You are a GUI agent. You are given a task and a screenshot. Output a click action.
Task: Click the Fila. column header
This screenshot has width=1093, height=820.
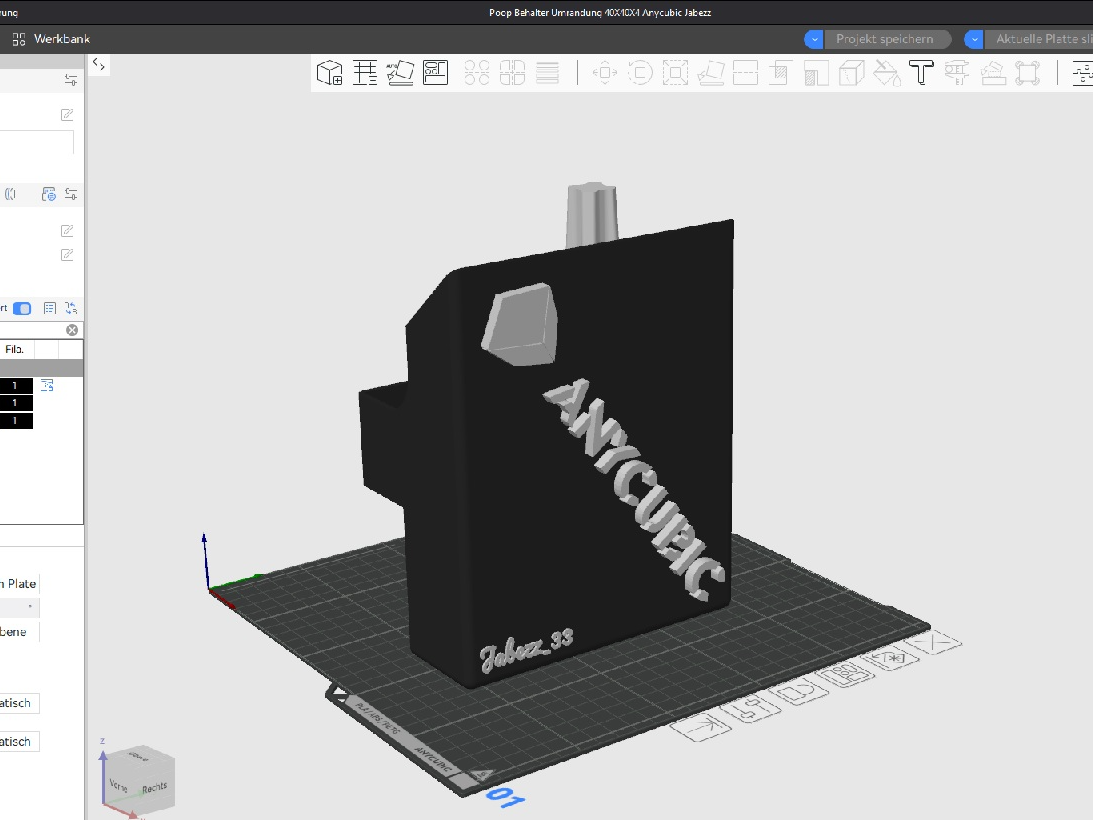pos(15,349)
